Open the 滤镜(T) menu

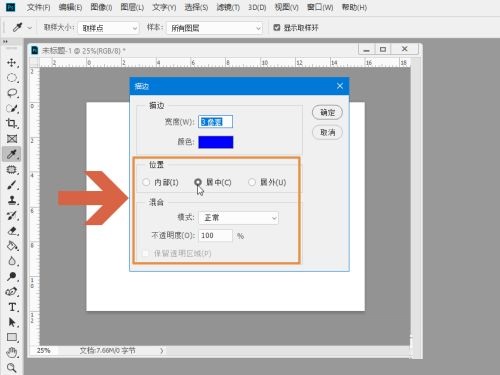pos(228,7)
